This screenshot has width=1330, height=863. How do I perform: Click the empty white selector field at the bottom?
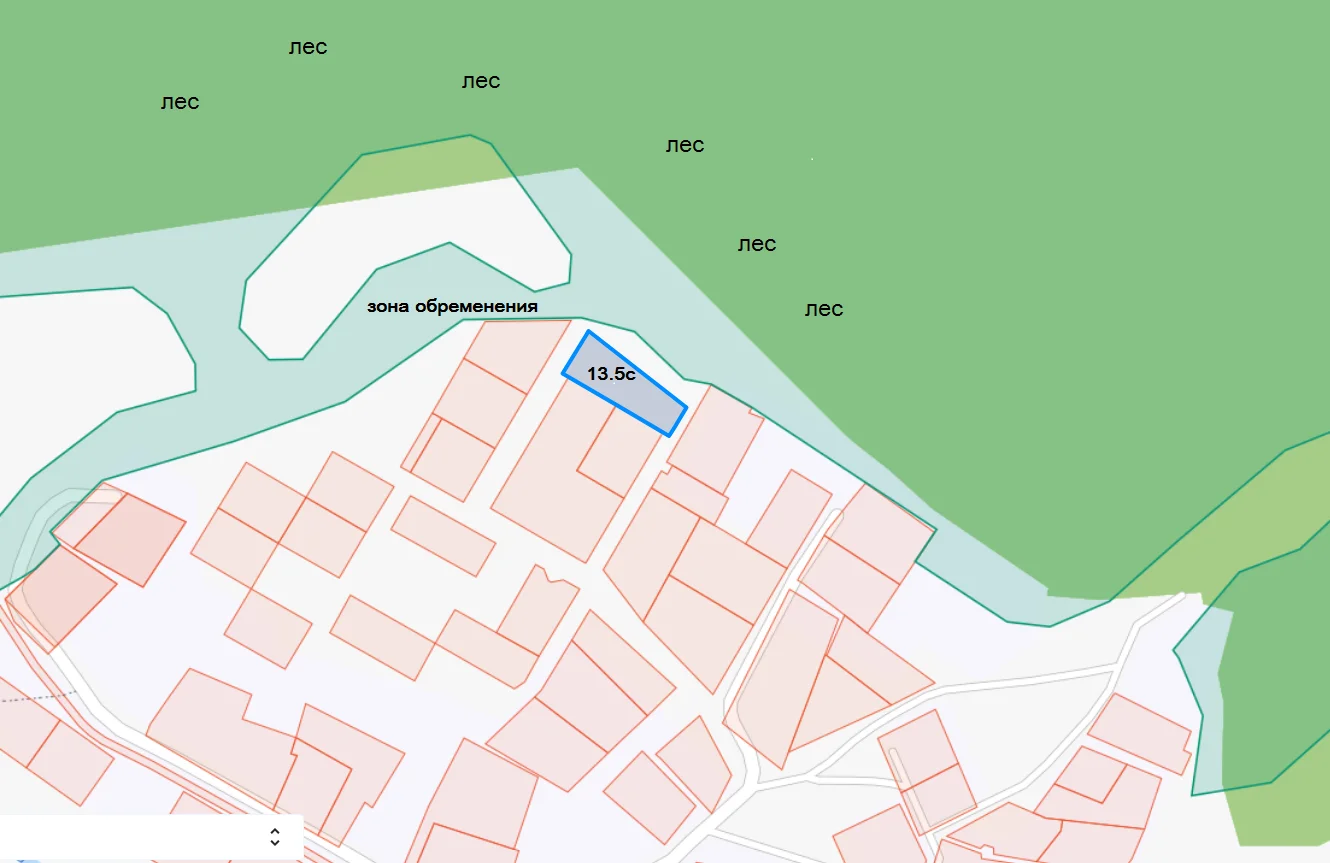(150, 837)
